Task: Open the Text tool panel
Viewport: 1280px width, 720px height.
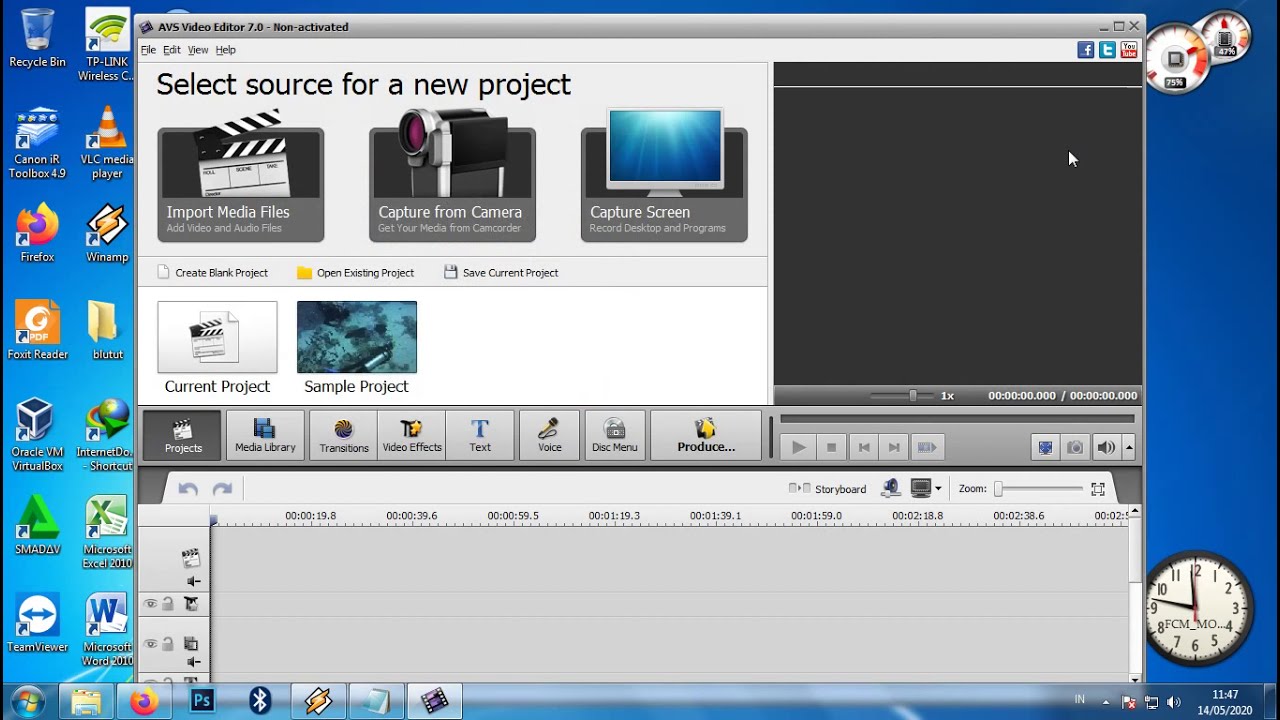Action: pyautogui.click(x=480, y=435)
